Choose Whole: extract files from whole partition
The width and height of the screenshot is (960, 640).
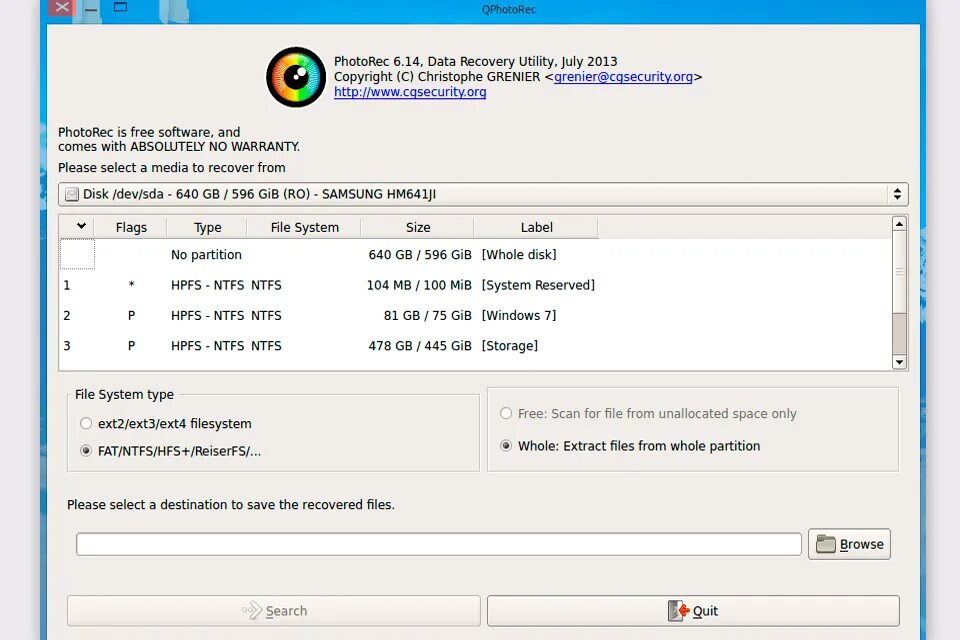[506, 446]
